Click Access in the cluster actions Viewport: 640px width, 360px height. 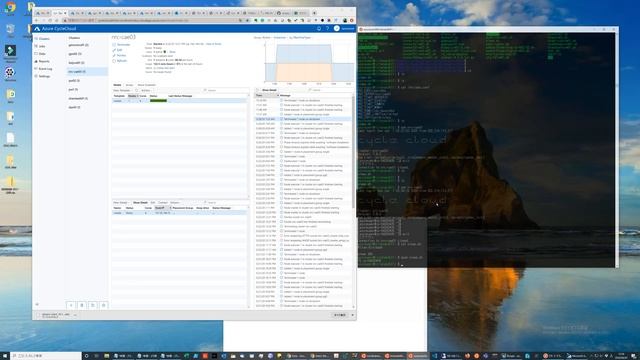[119, 55]
